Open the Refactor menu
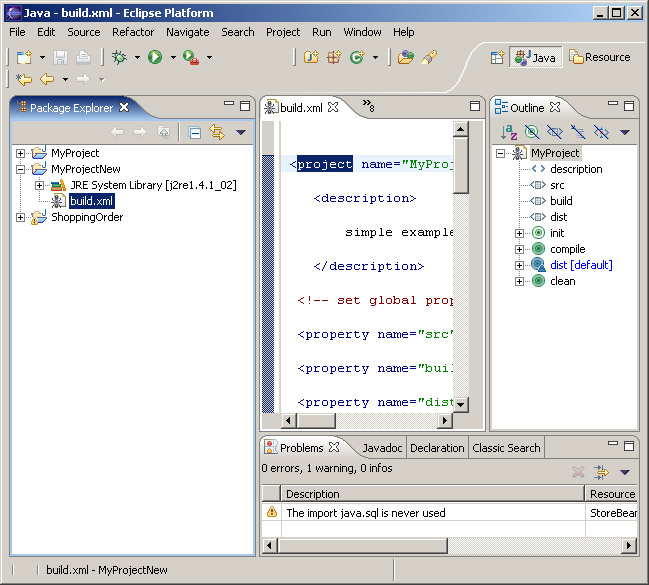The height and width of the screenshot is (585, 649). pos(133,32)
